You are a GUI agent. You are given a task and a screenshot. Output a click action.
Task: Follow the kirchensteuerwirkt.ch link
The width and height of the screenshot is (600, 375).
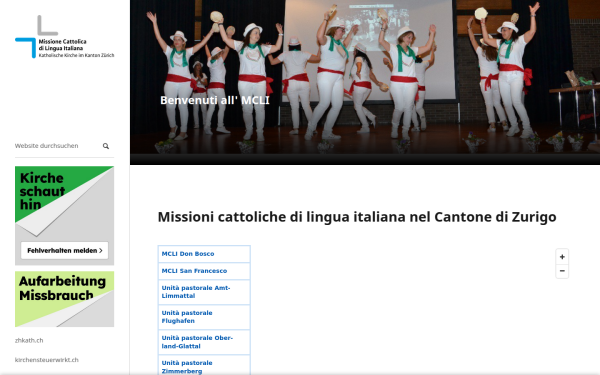click(47, 360)
